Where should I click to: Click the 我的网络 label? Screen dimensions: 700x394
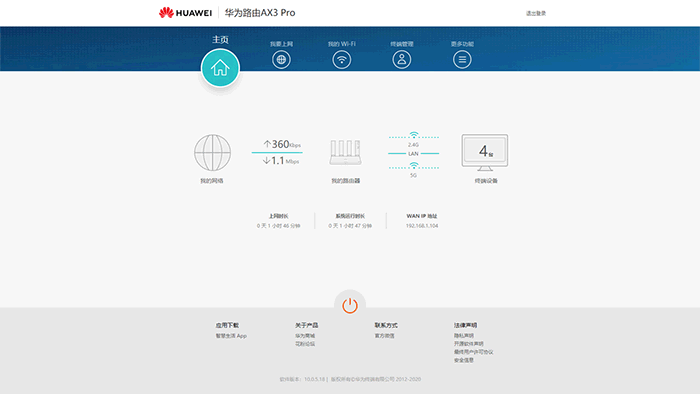[212, 181]
